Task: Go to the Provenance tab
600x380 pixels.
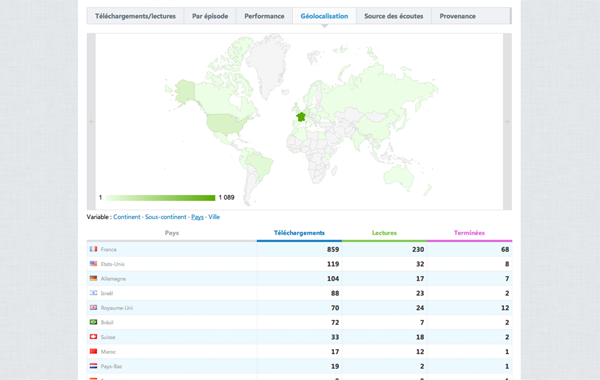Action: (x=458, y=16)
